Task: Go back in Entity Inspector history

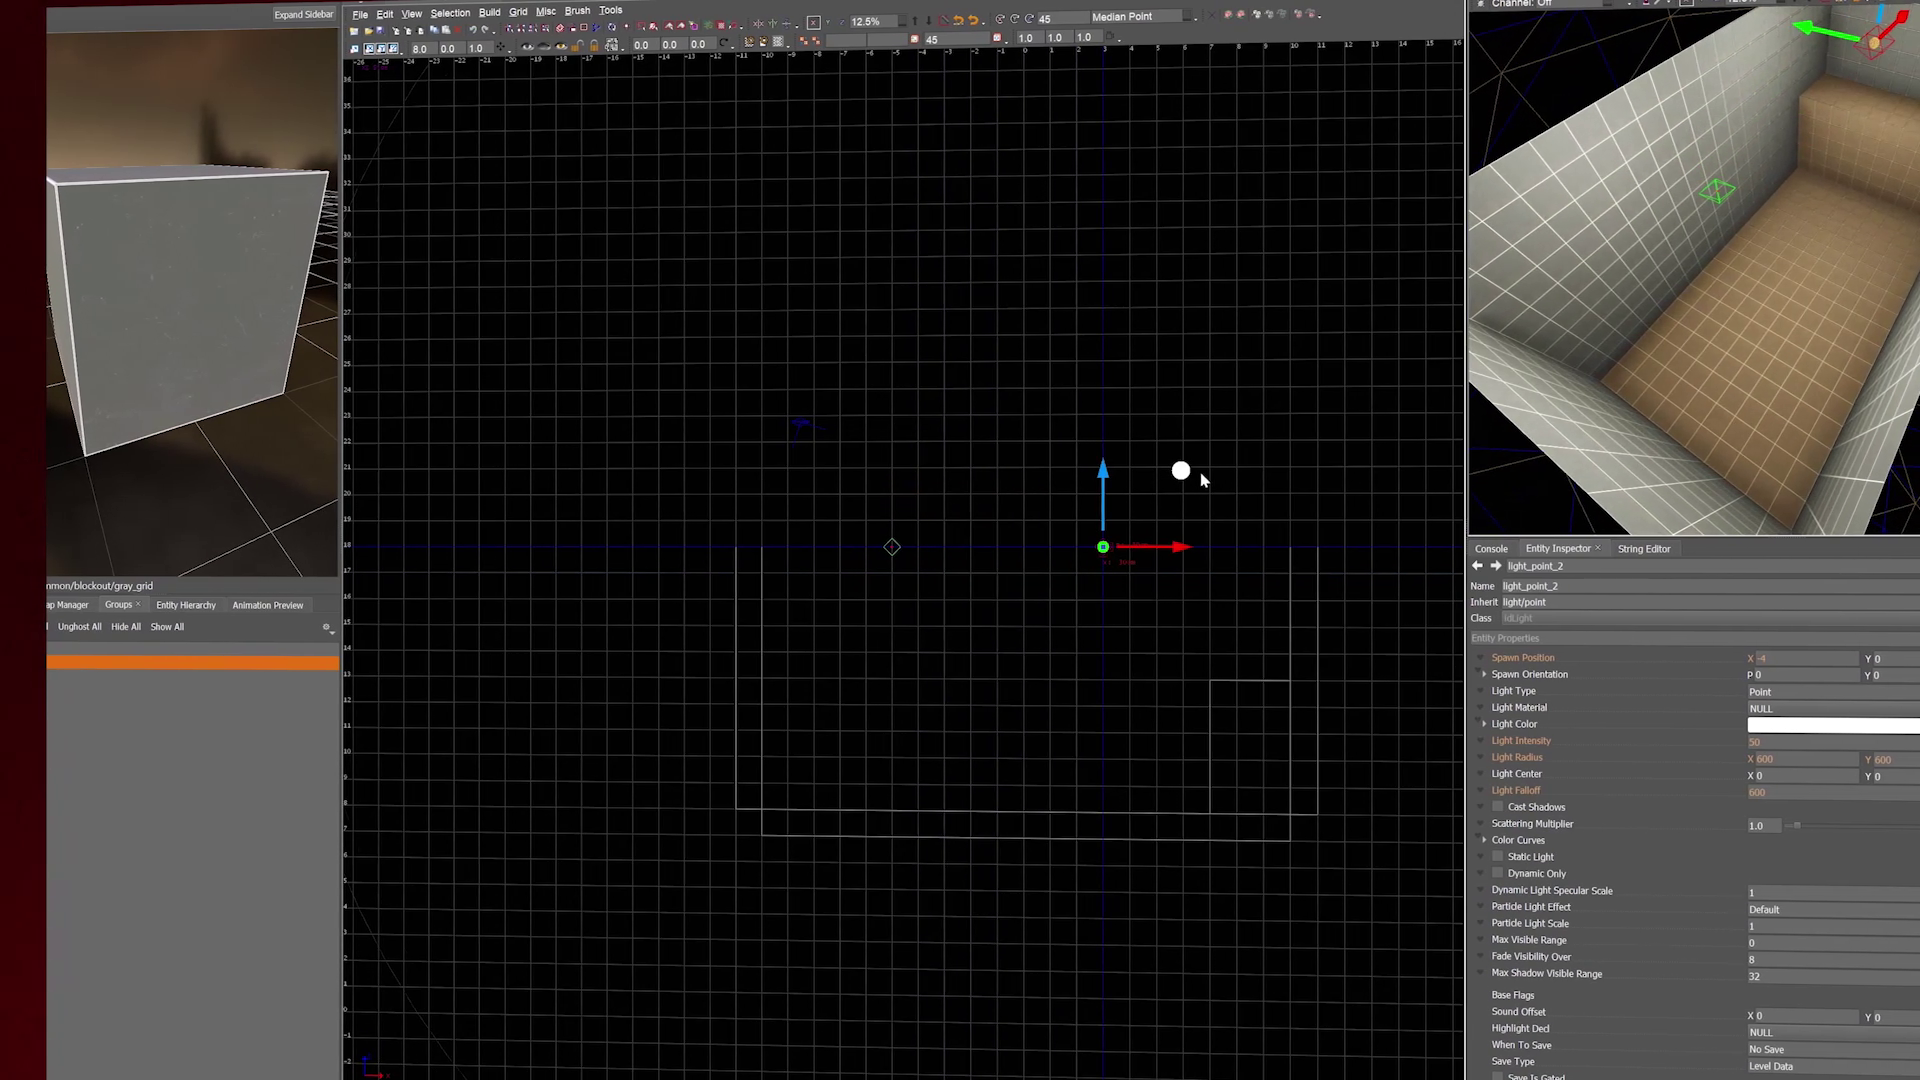Action: click(x=1477, y=566)
